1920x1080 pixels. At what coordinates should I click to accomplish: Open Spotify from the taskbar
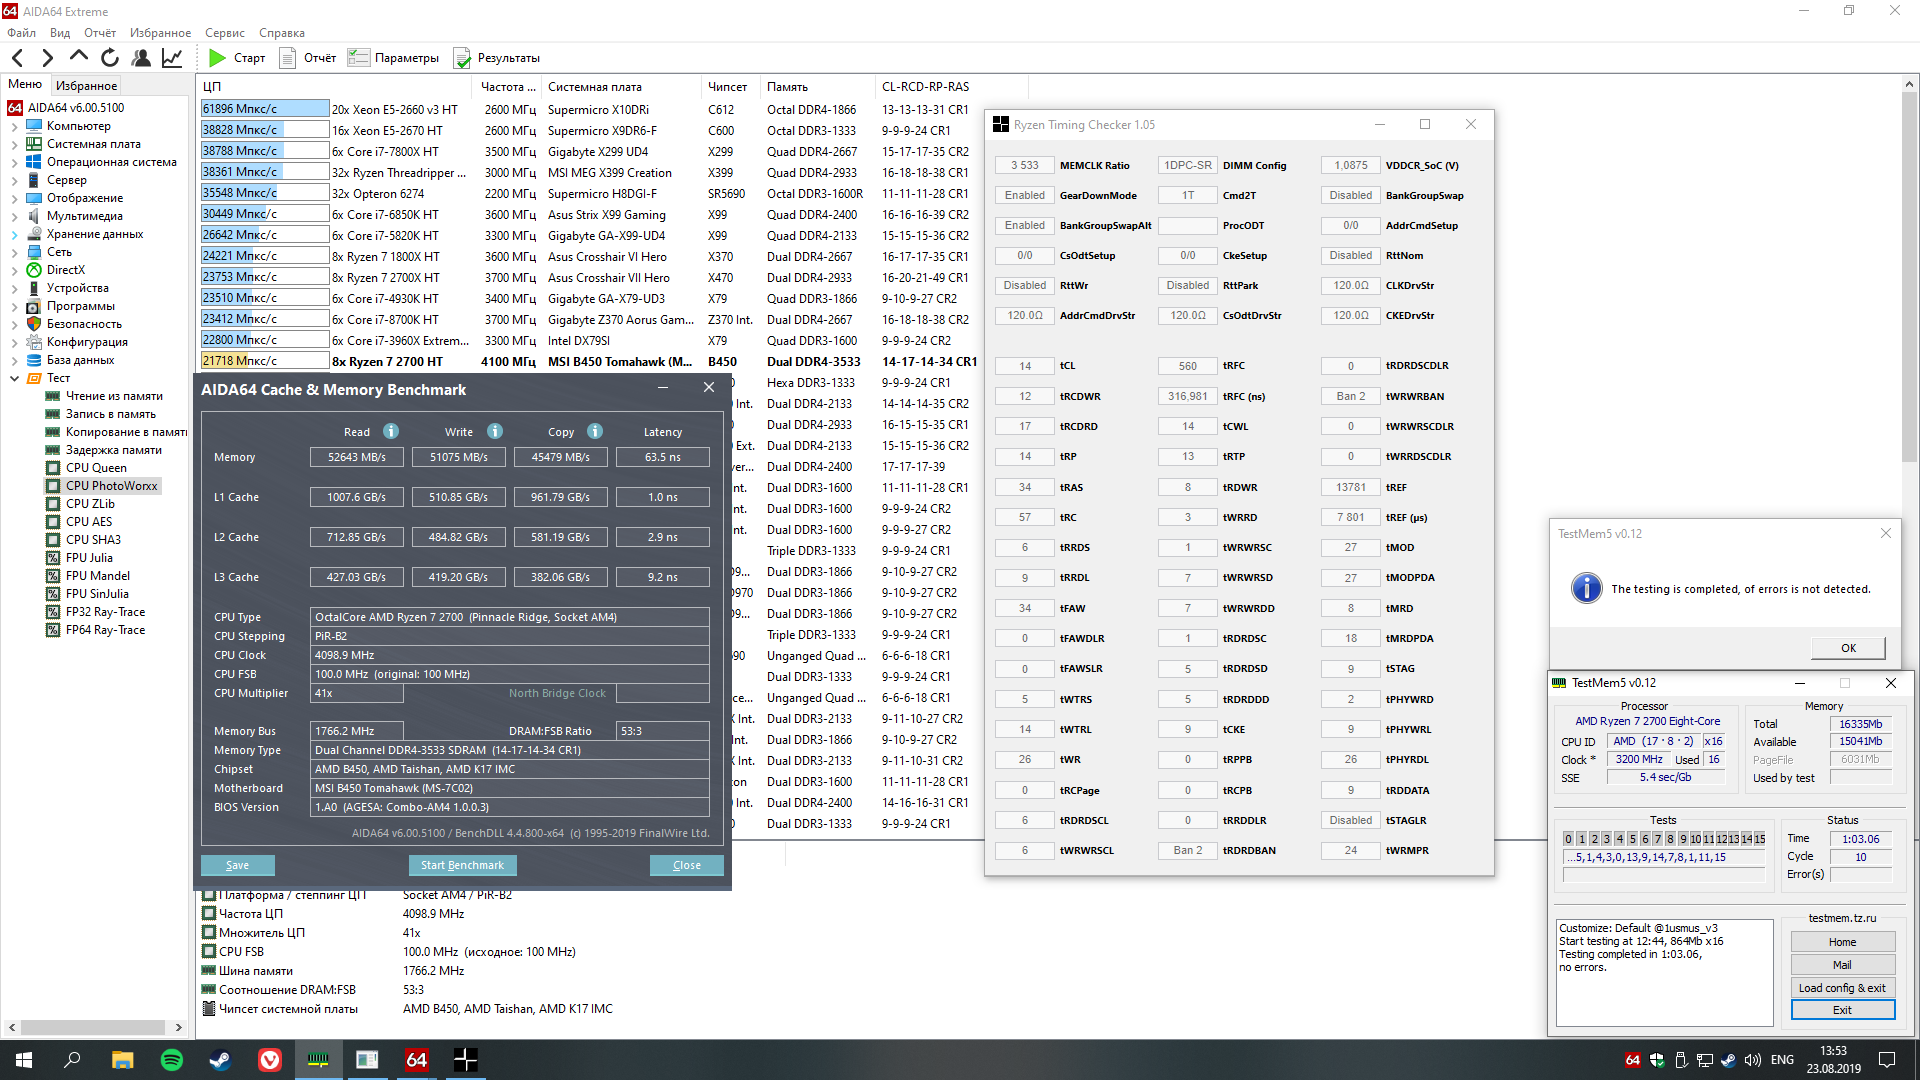pyautogui.click(x=172, y=1060)
